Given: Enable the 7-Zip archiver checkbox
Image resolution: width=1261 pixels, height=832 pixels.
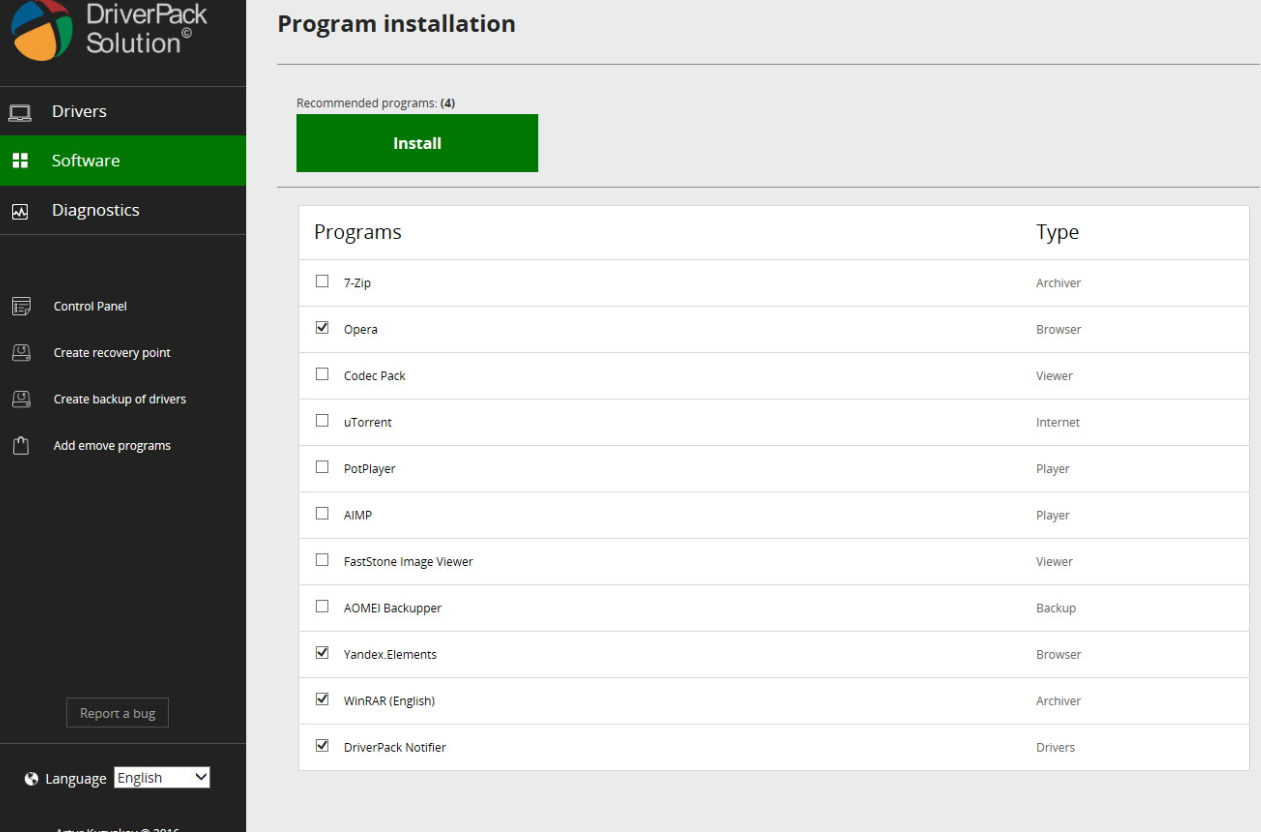Looking at the screenshot, I should point(322,283).
